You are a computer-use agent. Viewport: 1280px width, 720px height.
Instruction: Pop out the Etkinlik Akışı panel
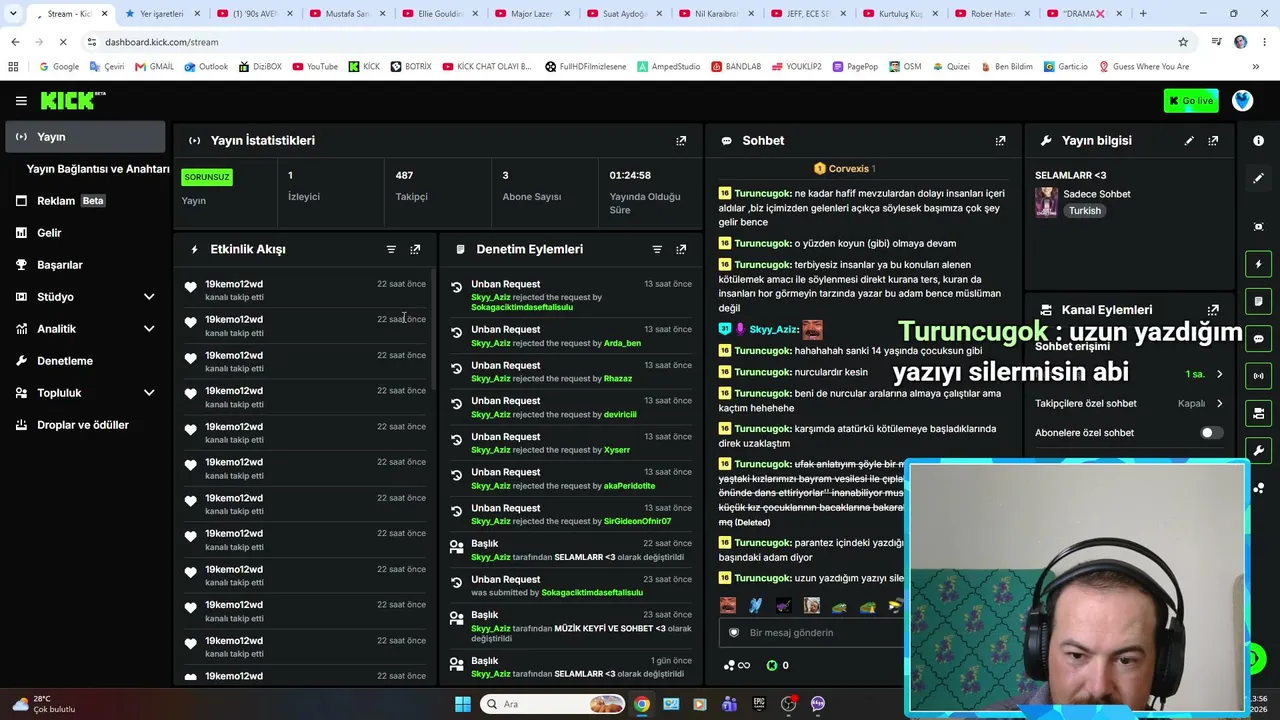415,249
